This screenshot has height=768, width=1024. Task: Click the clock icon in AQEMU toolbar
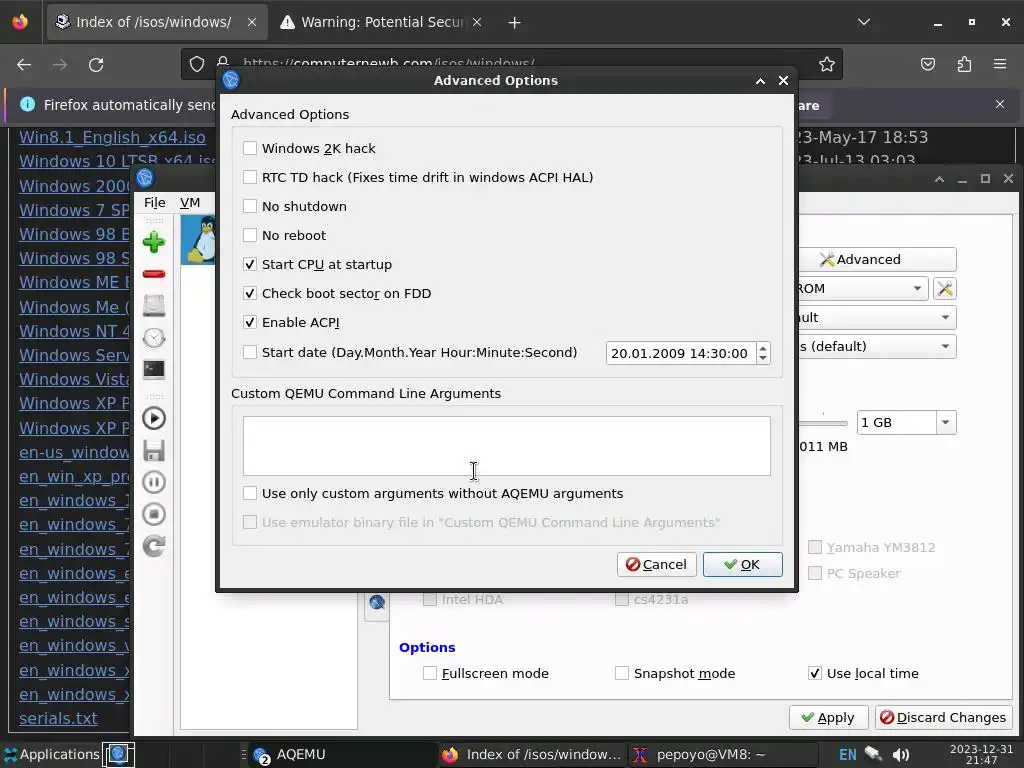pyautogui.click(x=154, y=338)
